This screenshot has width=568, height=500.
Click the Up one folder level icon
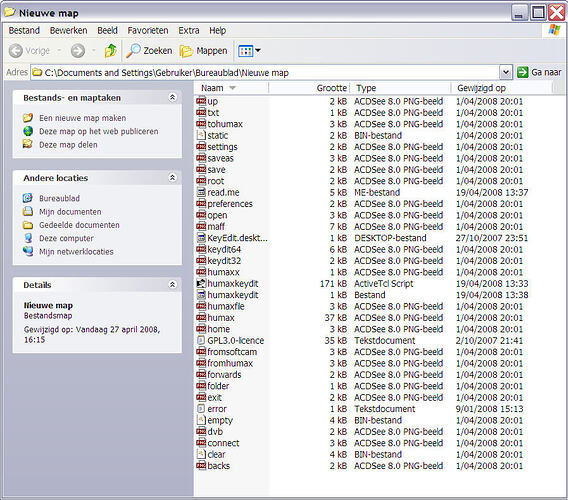(110, 51)
